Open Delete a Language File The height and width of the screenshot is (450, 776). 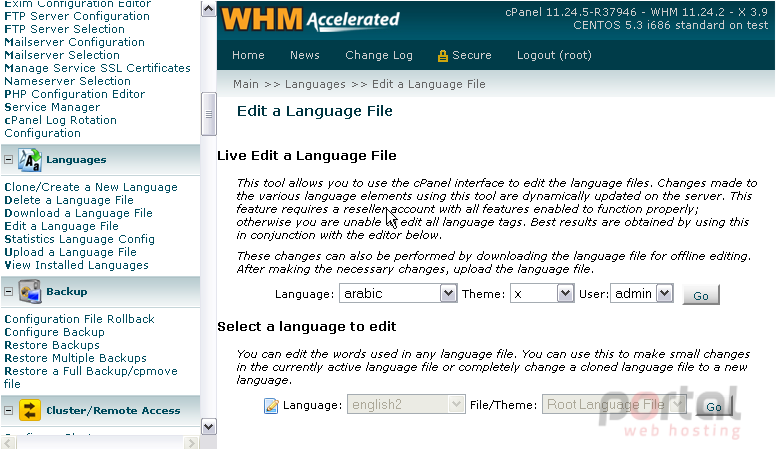coord(69,200)
